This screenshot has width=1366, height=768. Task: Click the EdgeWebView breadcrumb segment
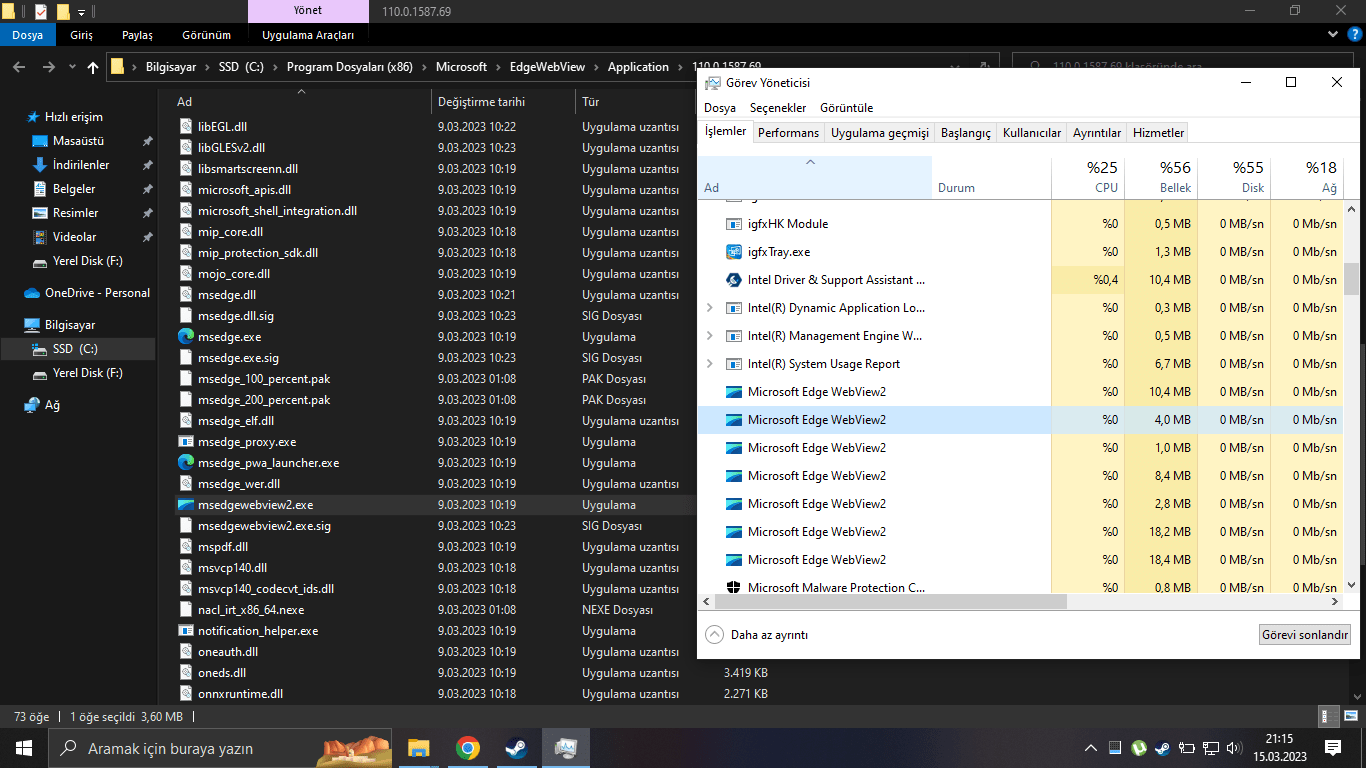click(548, 67)
